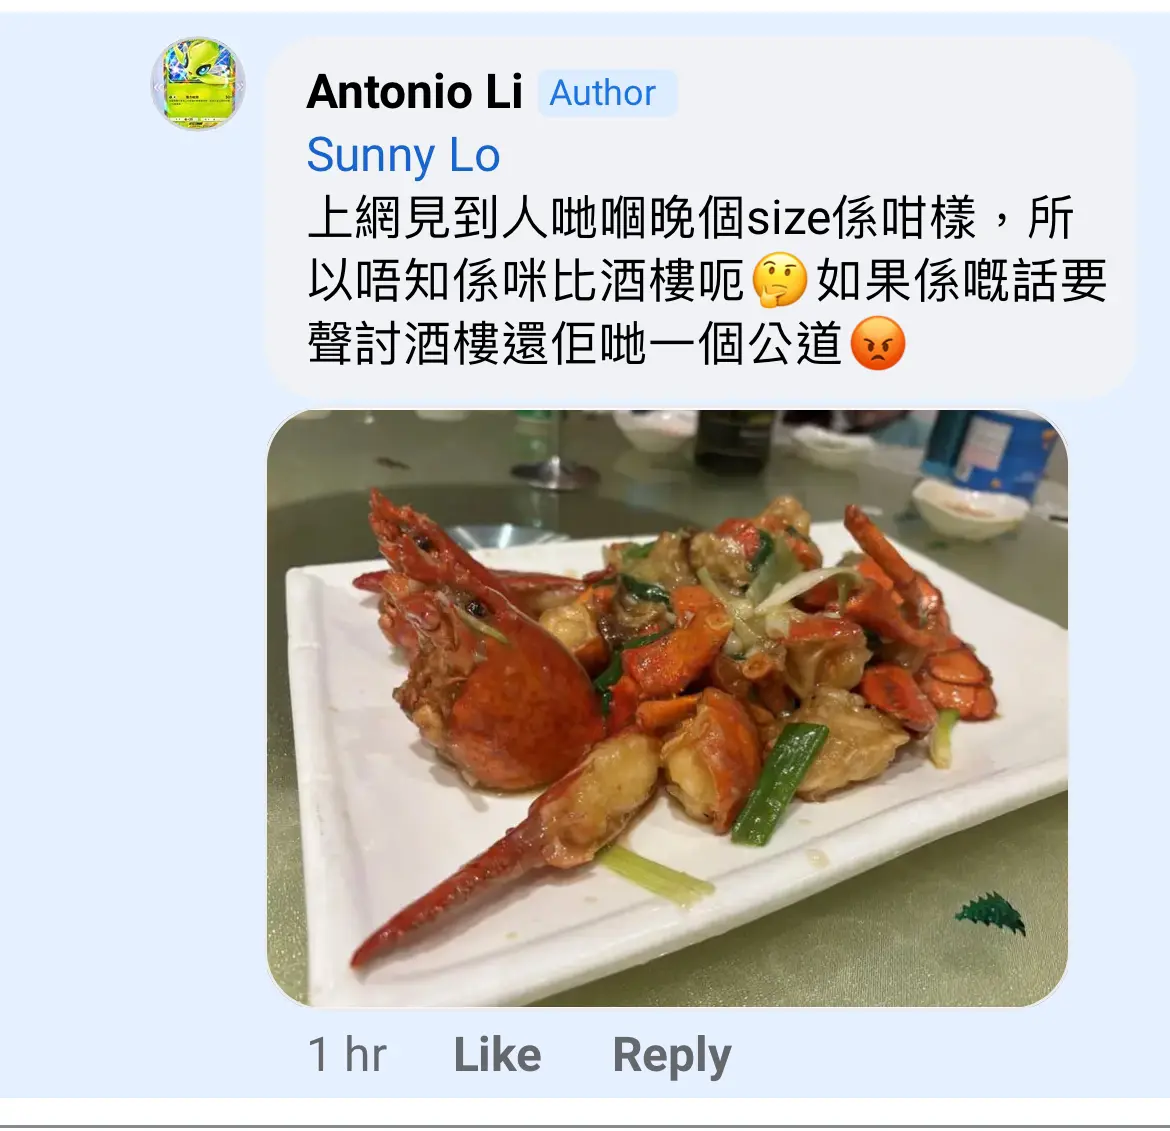The image size is (1170, 1131).
Task: Click the word size in the comment
Action: [789, 218]
